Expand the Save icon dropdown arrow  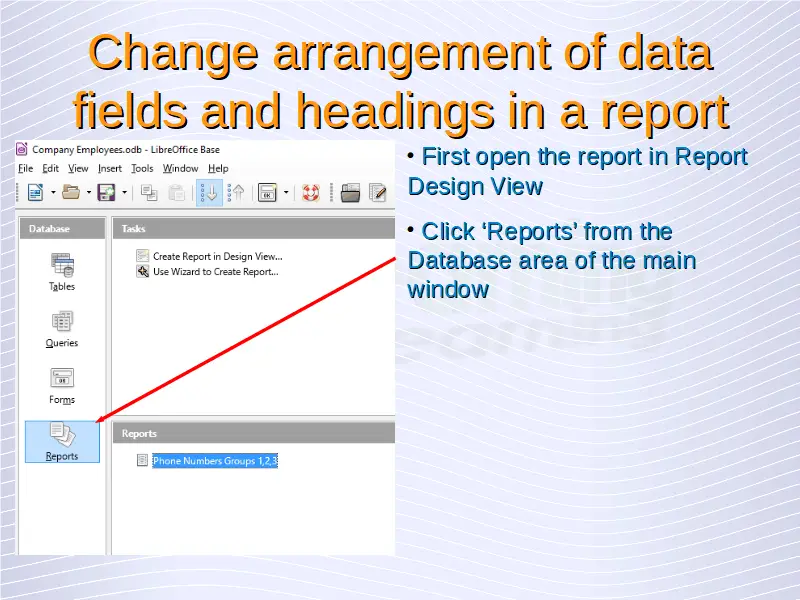pos(124,192)
